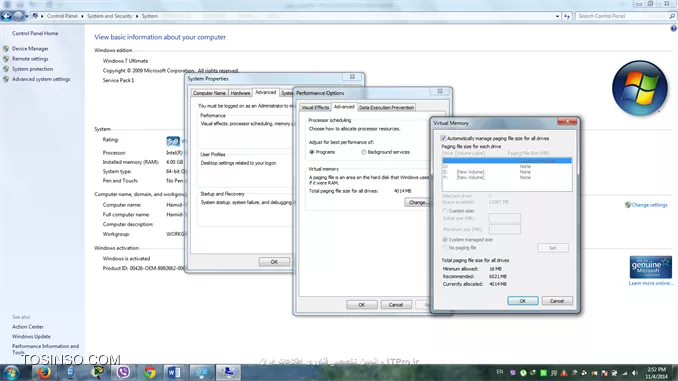The width and height of the screenshot is (678, 381).
Task: Switch to Hardware tab in System Properties
Action: [x=240, y=93]
